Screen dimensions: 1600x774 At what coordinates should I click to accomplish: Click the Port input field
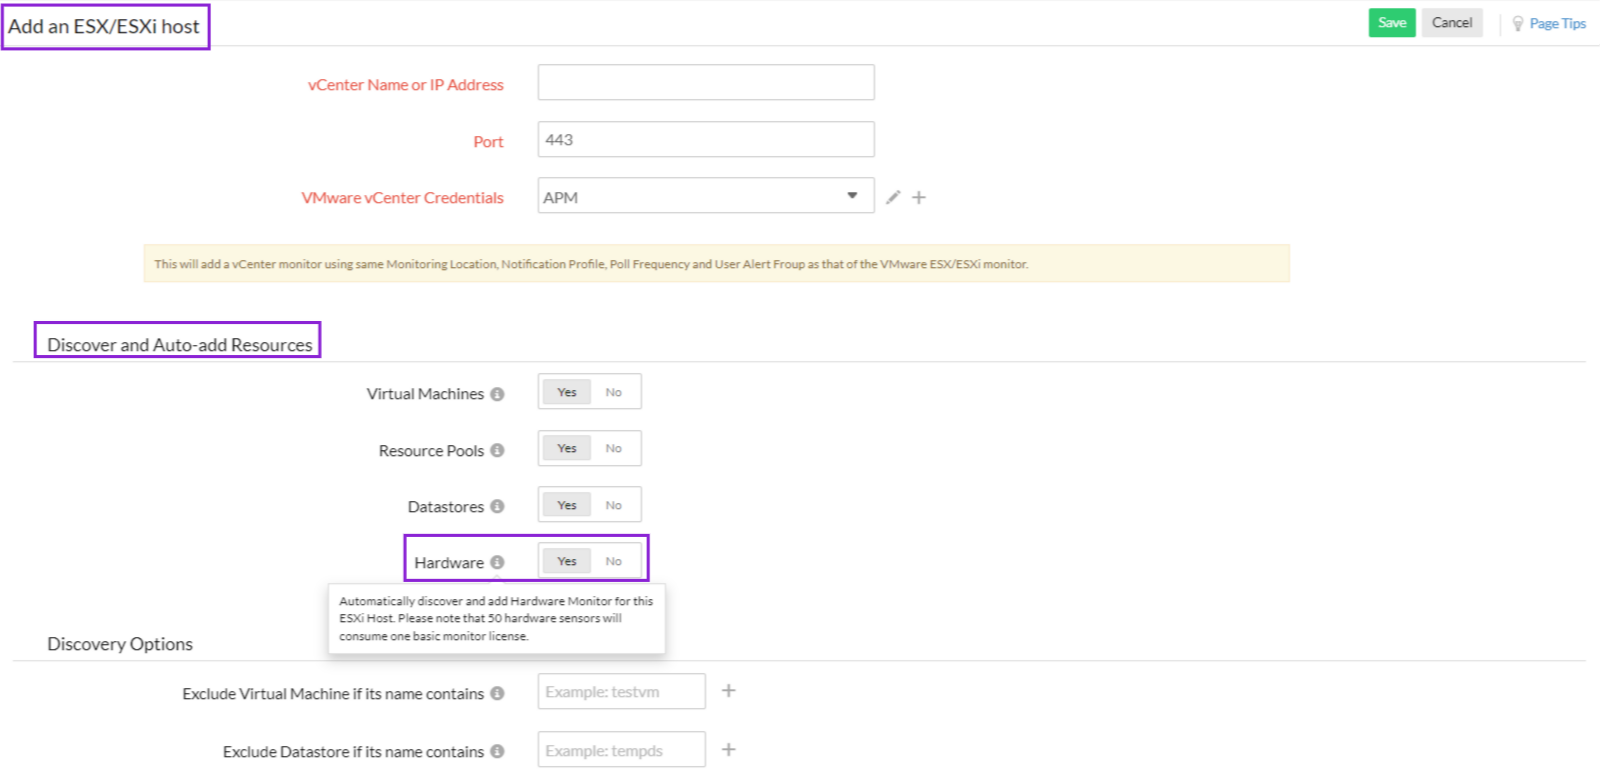click(x=705, y=140)
